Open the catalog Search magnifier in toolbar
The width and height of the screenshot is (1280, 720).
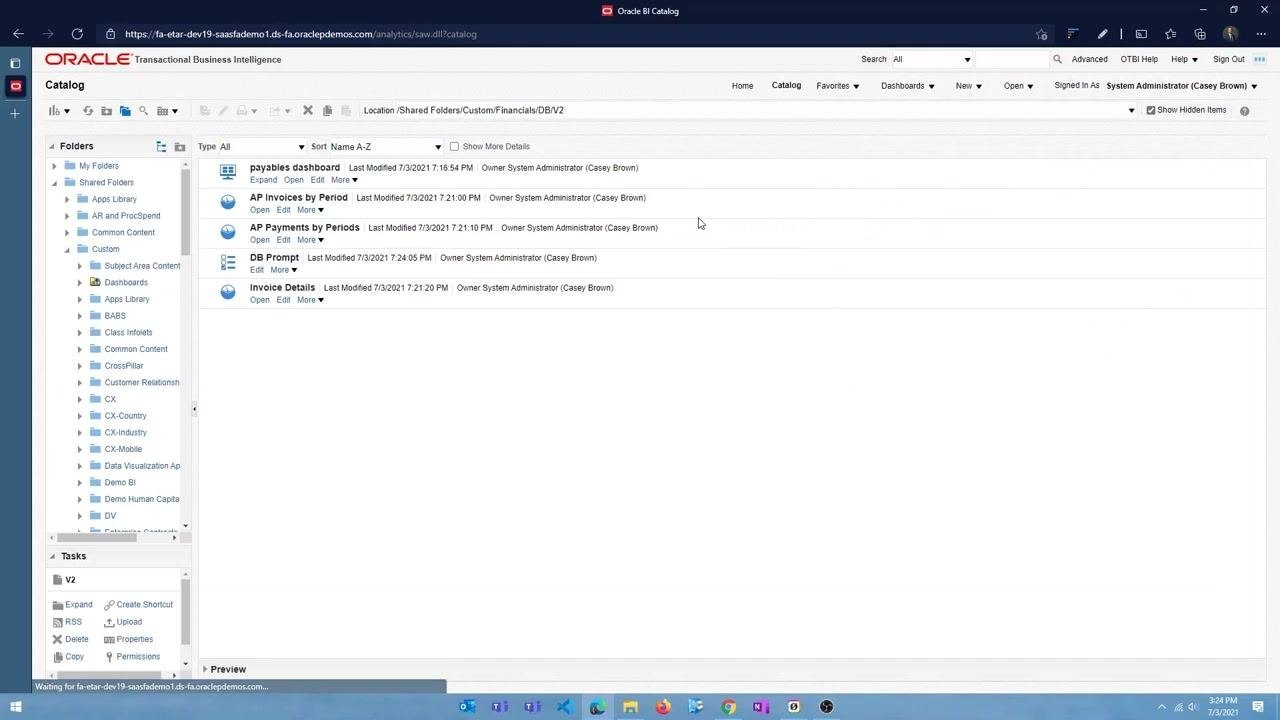click(143, 111)
